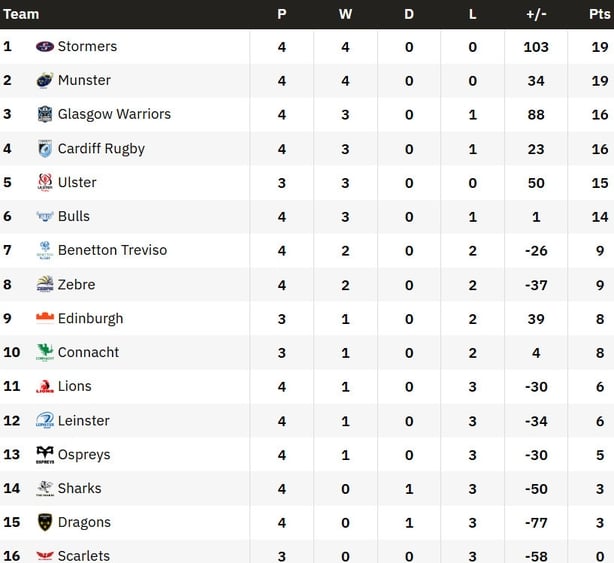Select the Bulls team logo

click(x=44, y=217)
